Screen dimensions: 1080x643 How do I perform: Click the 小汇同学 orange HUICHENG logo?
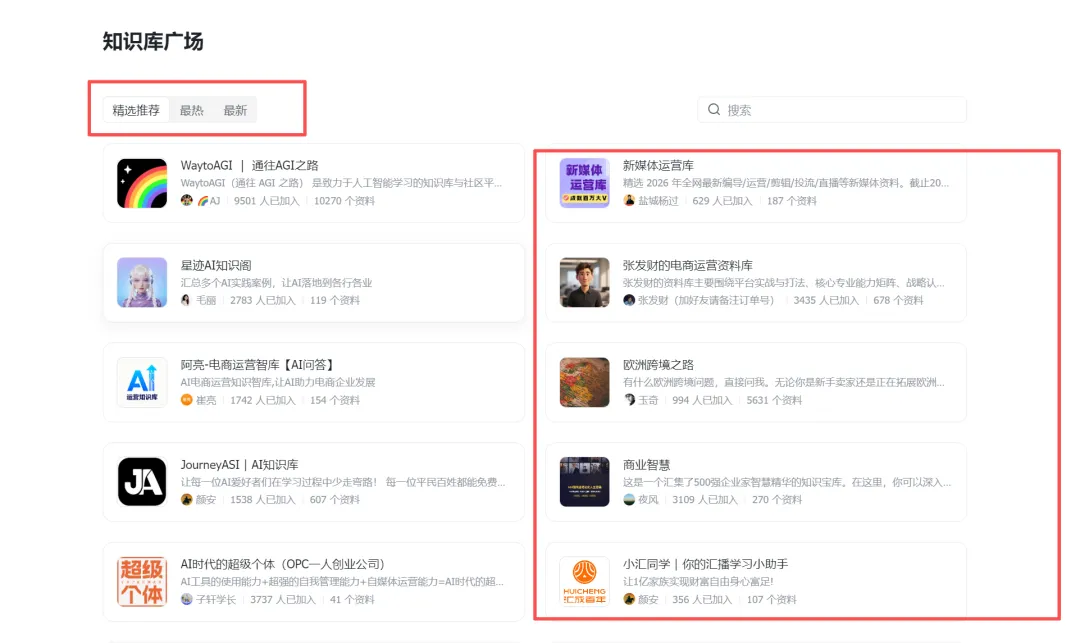(584, 581)
